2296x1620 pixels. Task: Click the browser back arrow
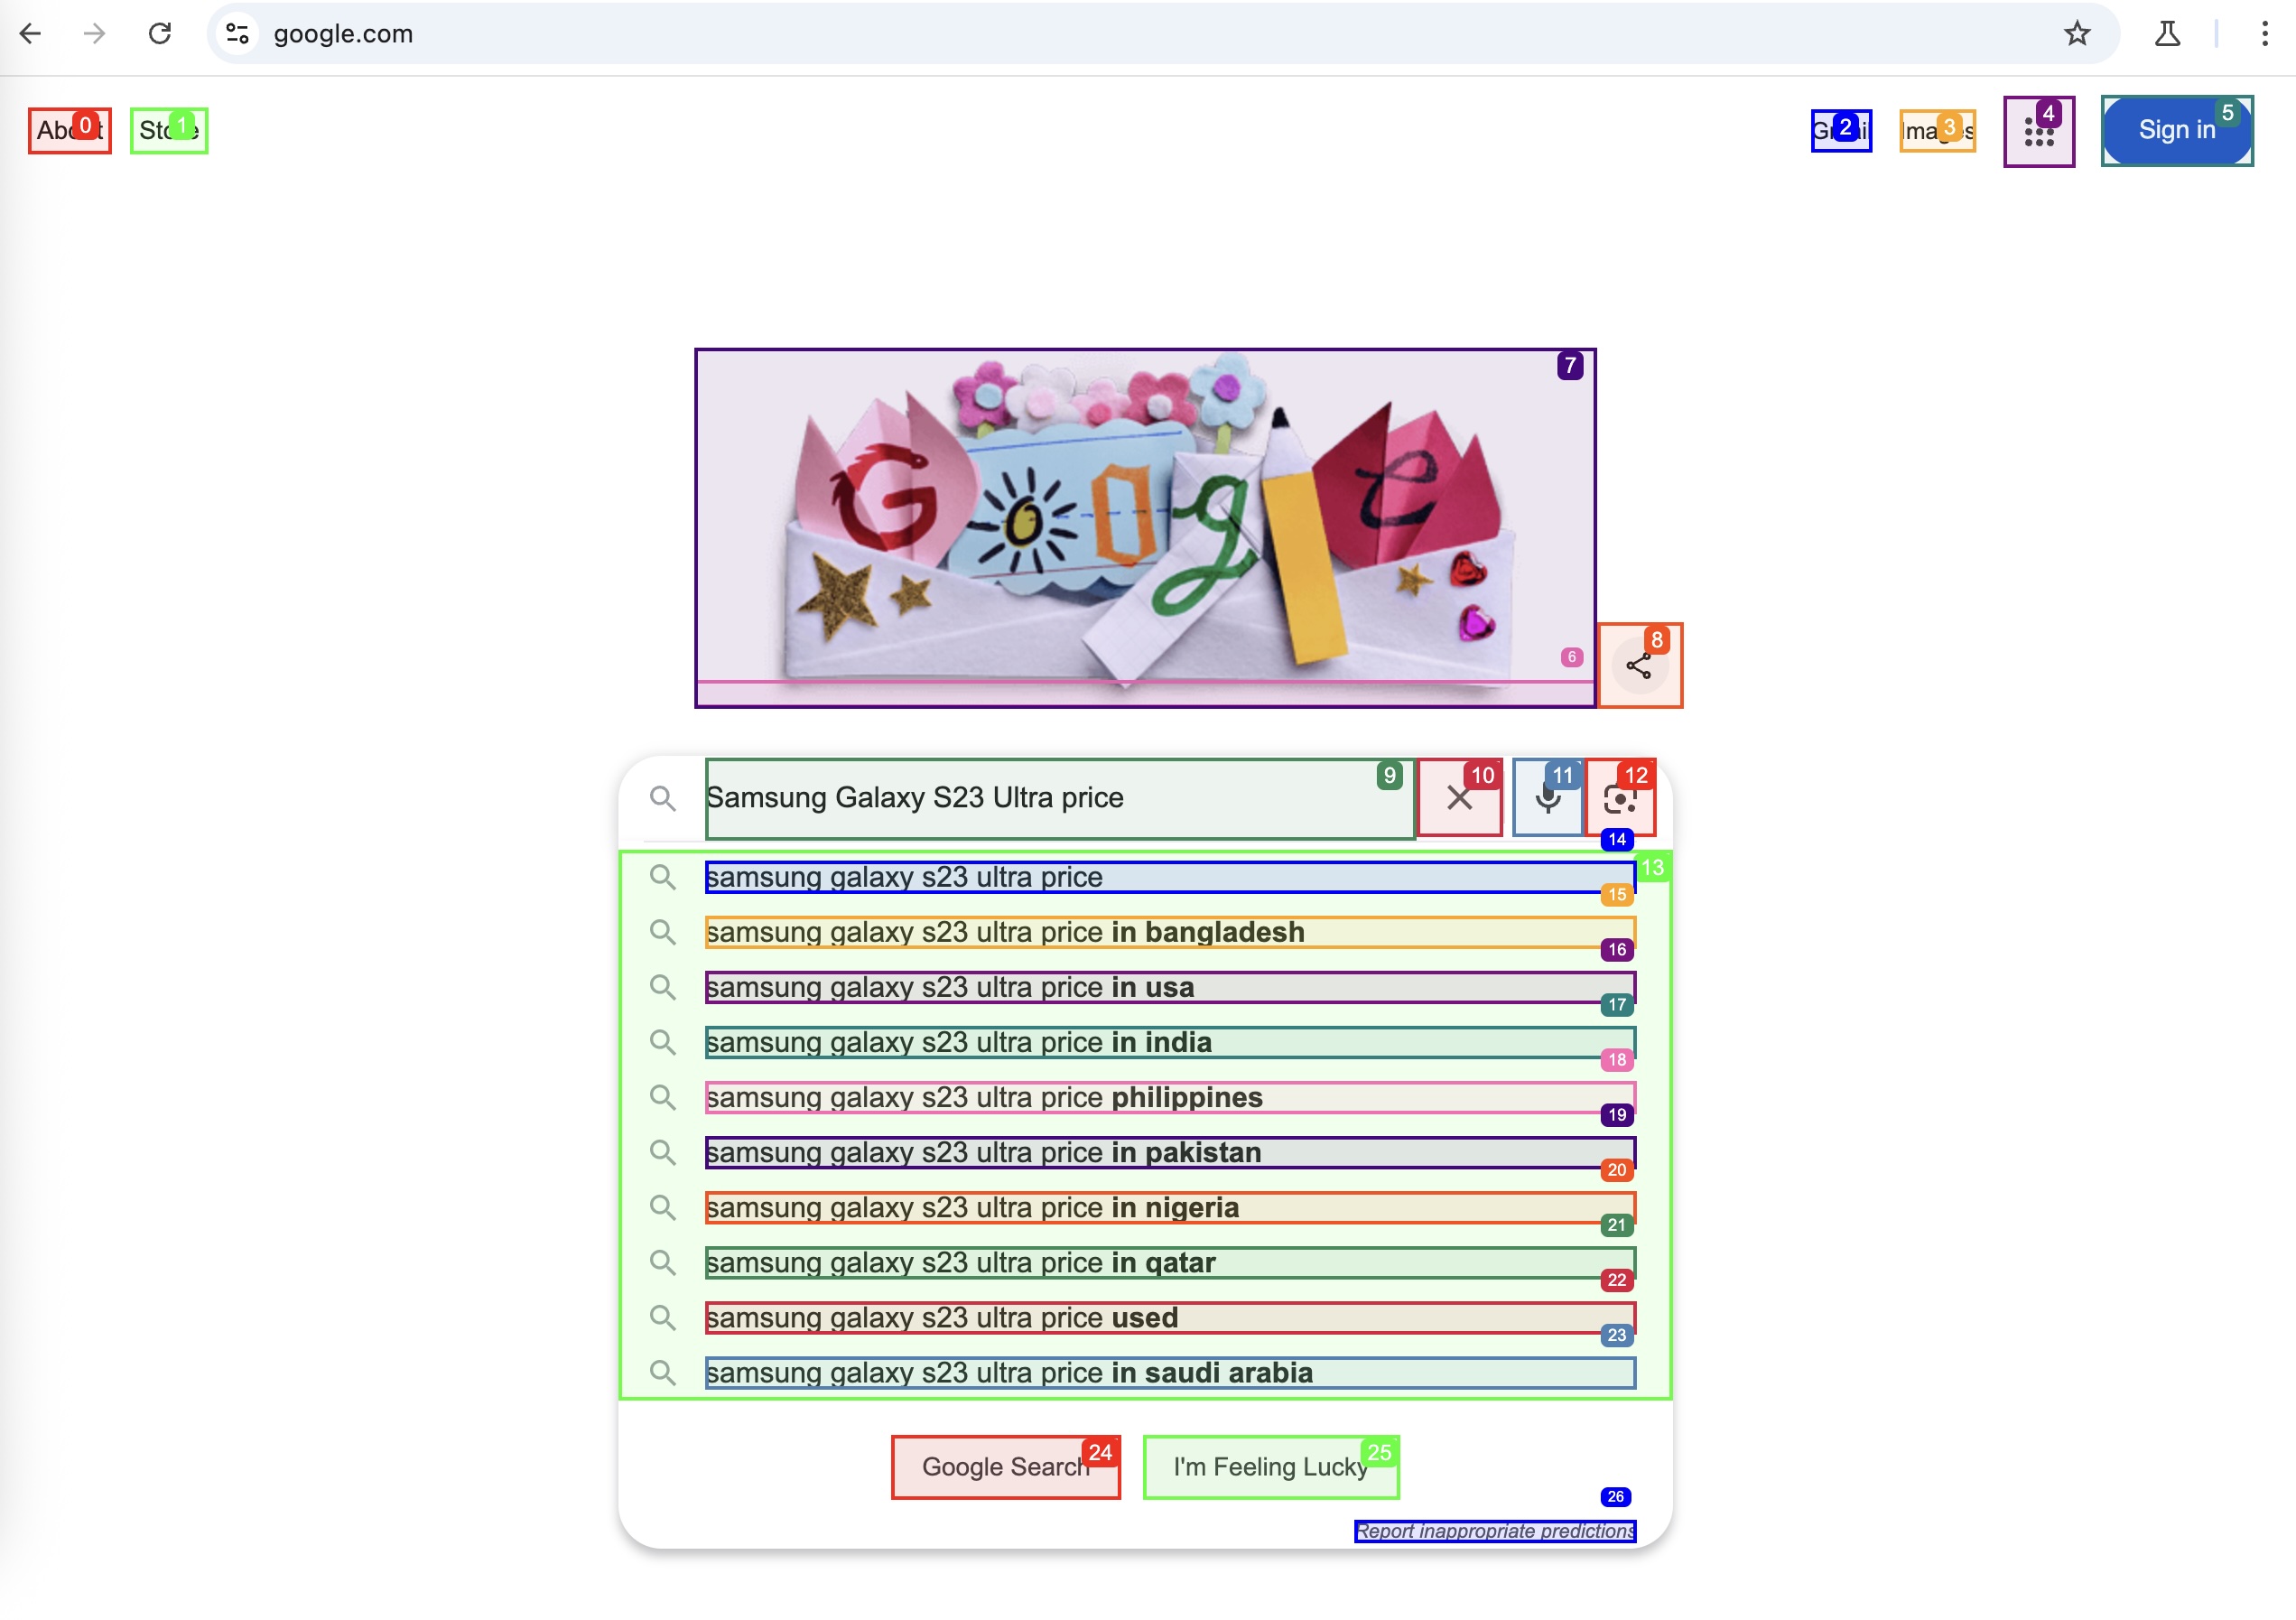tap(31, 34)
